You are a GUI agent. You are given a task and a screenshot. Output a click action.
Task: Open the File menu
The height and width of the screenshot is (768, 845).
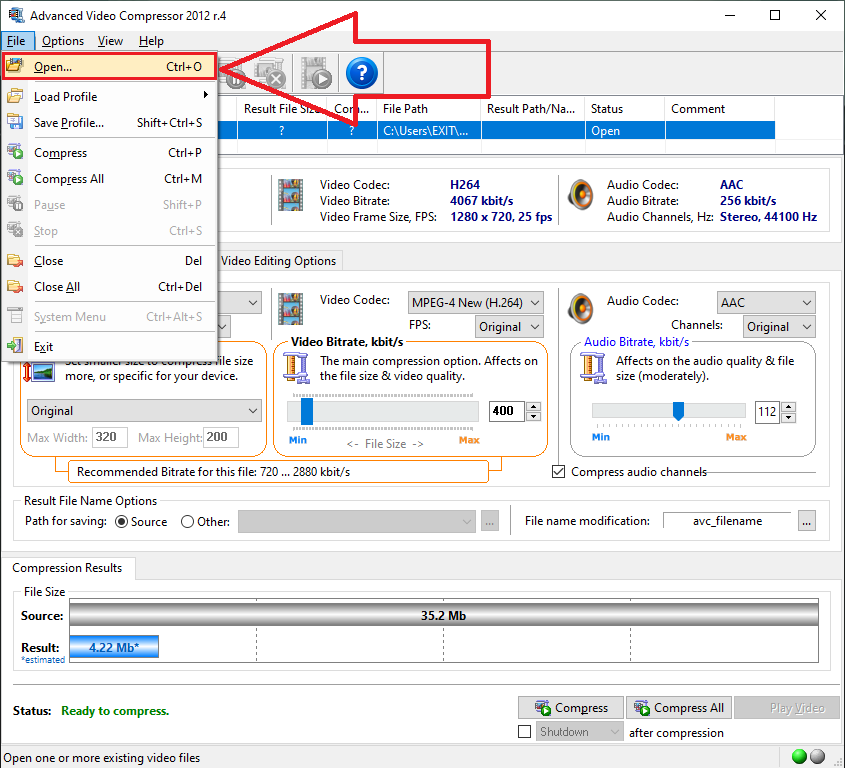pos(16,41)
